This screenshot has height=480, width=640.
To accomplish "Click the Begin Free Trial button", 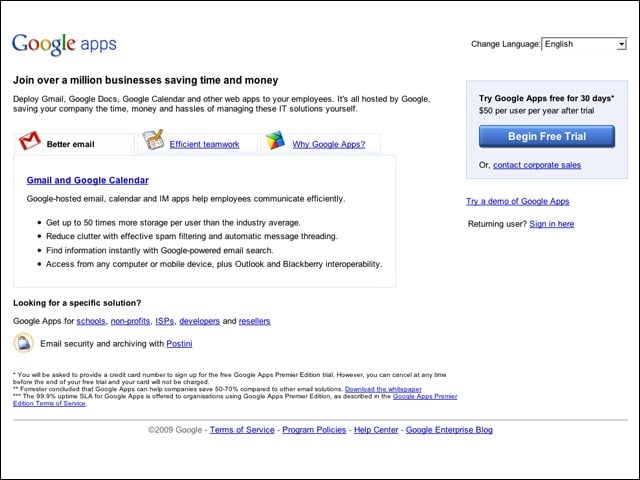I will (547, 136).
